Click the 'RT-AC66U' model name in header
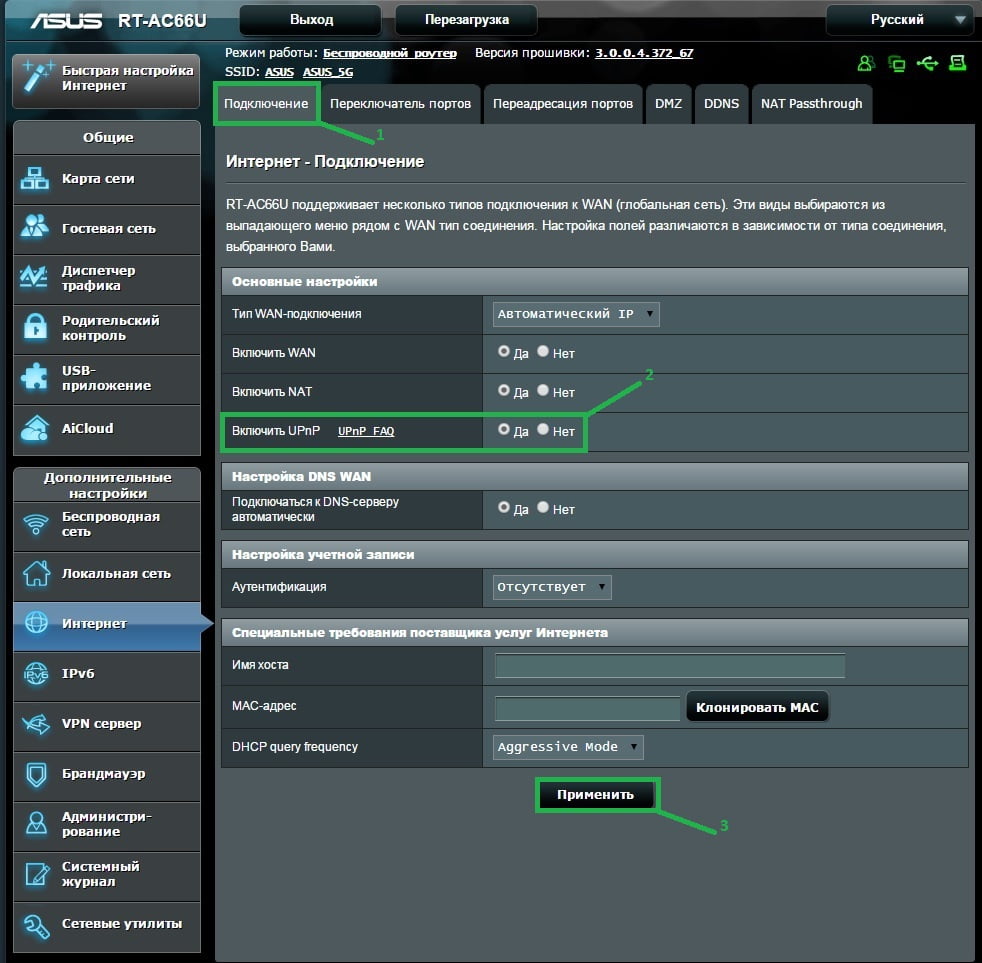Viewport: 982px width, 963px height. click(x=162, y=21)
